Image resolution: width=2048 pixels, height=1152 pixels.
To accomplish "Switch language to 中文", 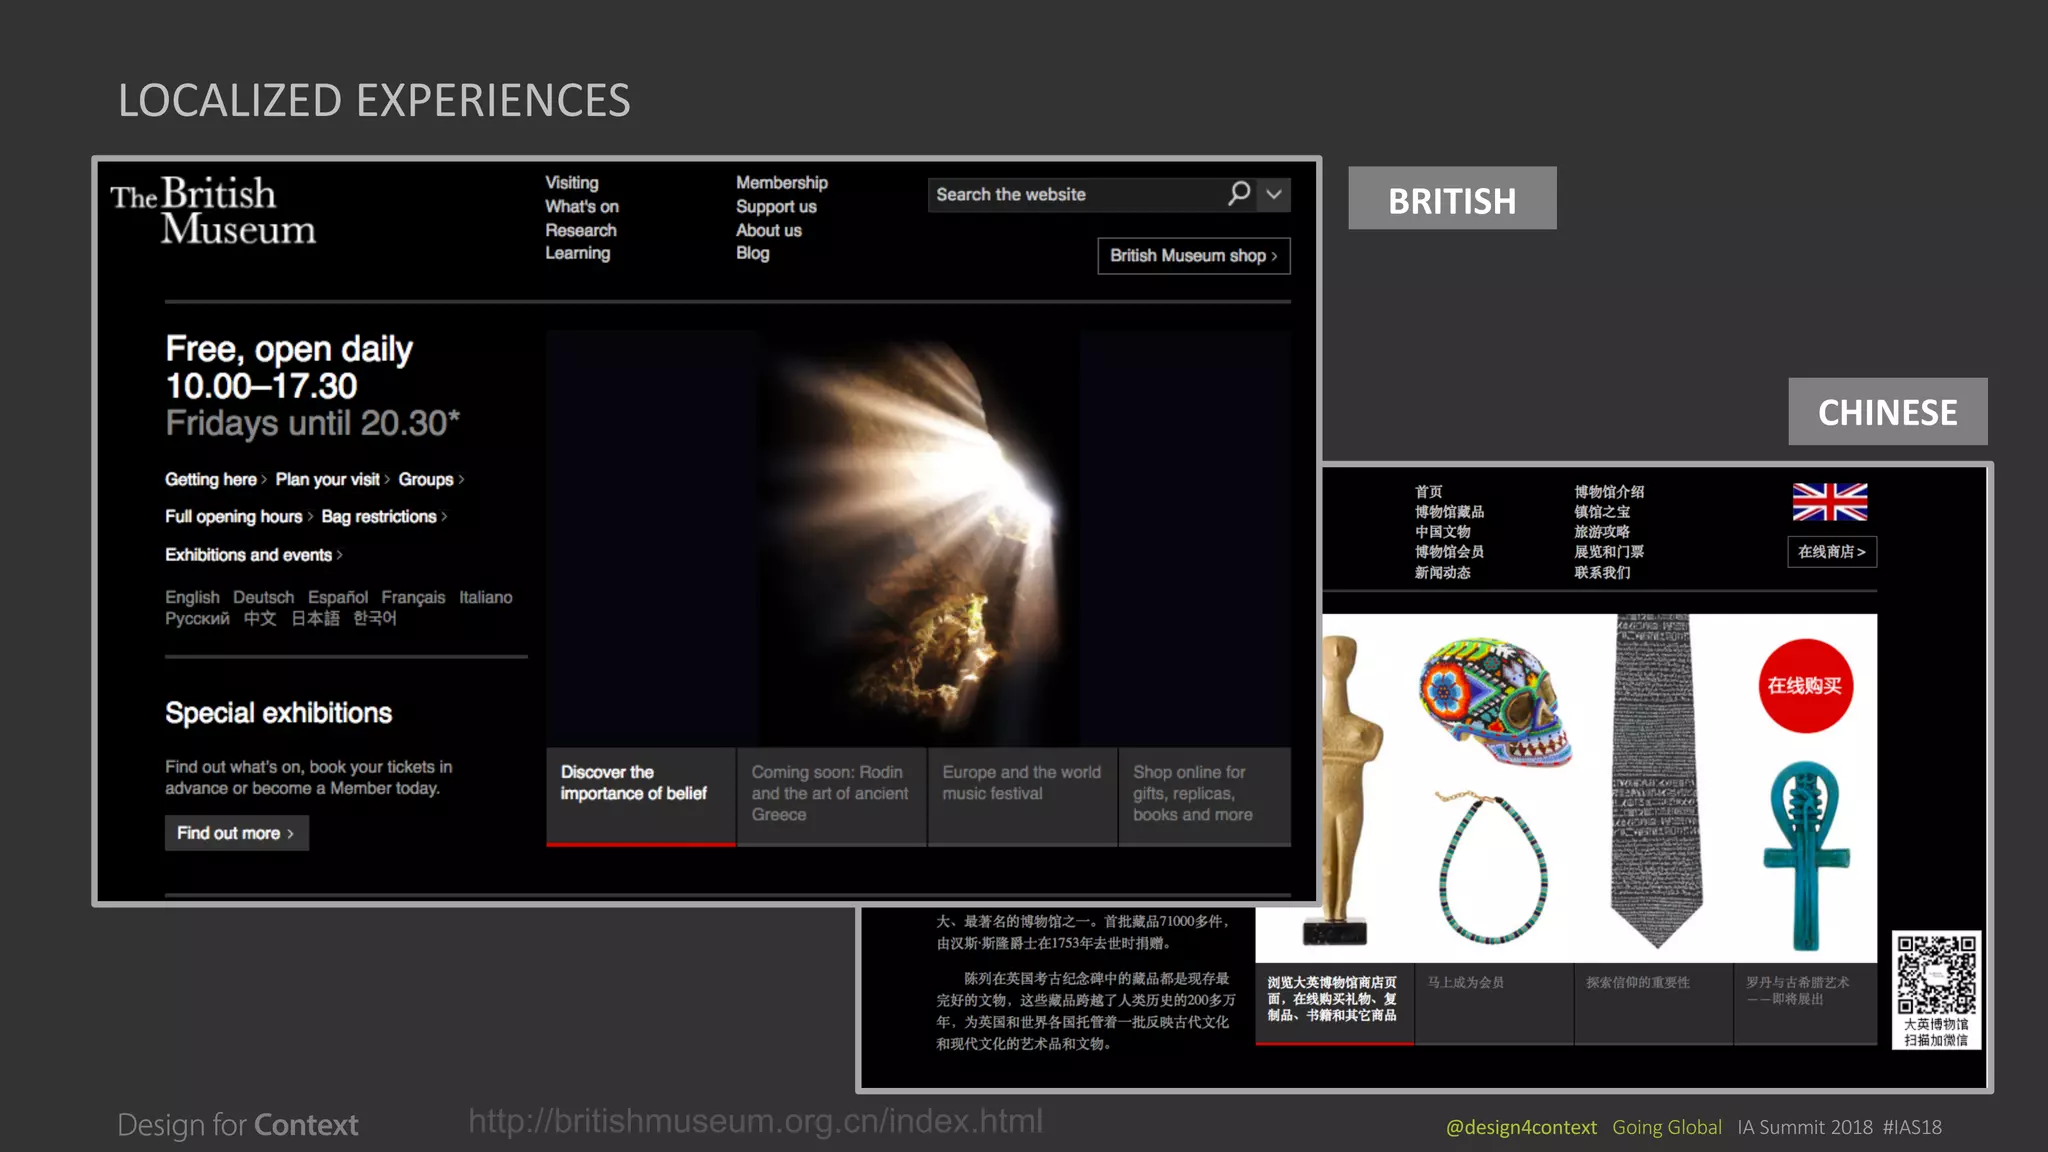I will [260, 618].
